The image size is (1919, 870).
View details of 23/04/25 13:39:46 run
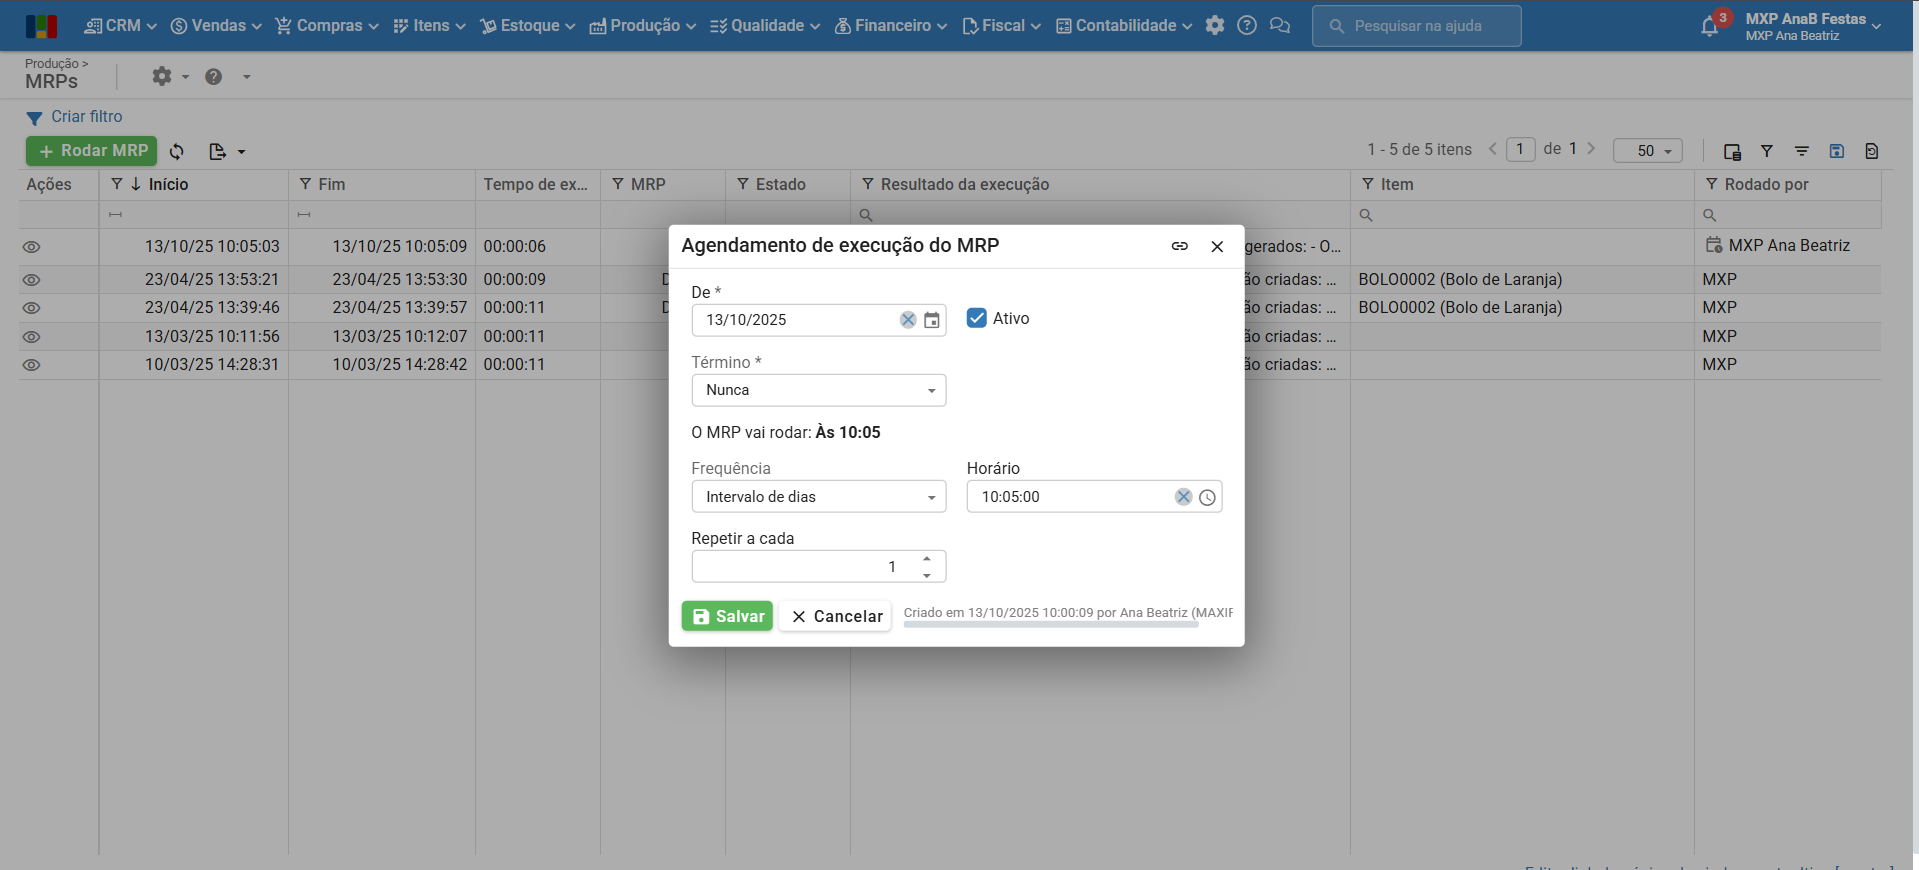pyautogui.click(x=32, y=308)
